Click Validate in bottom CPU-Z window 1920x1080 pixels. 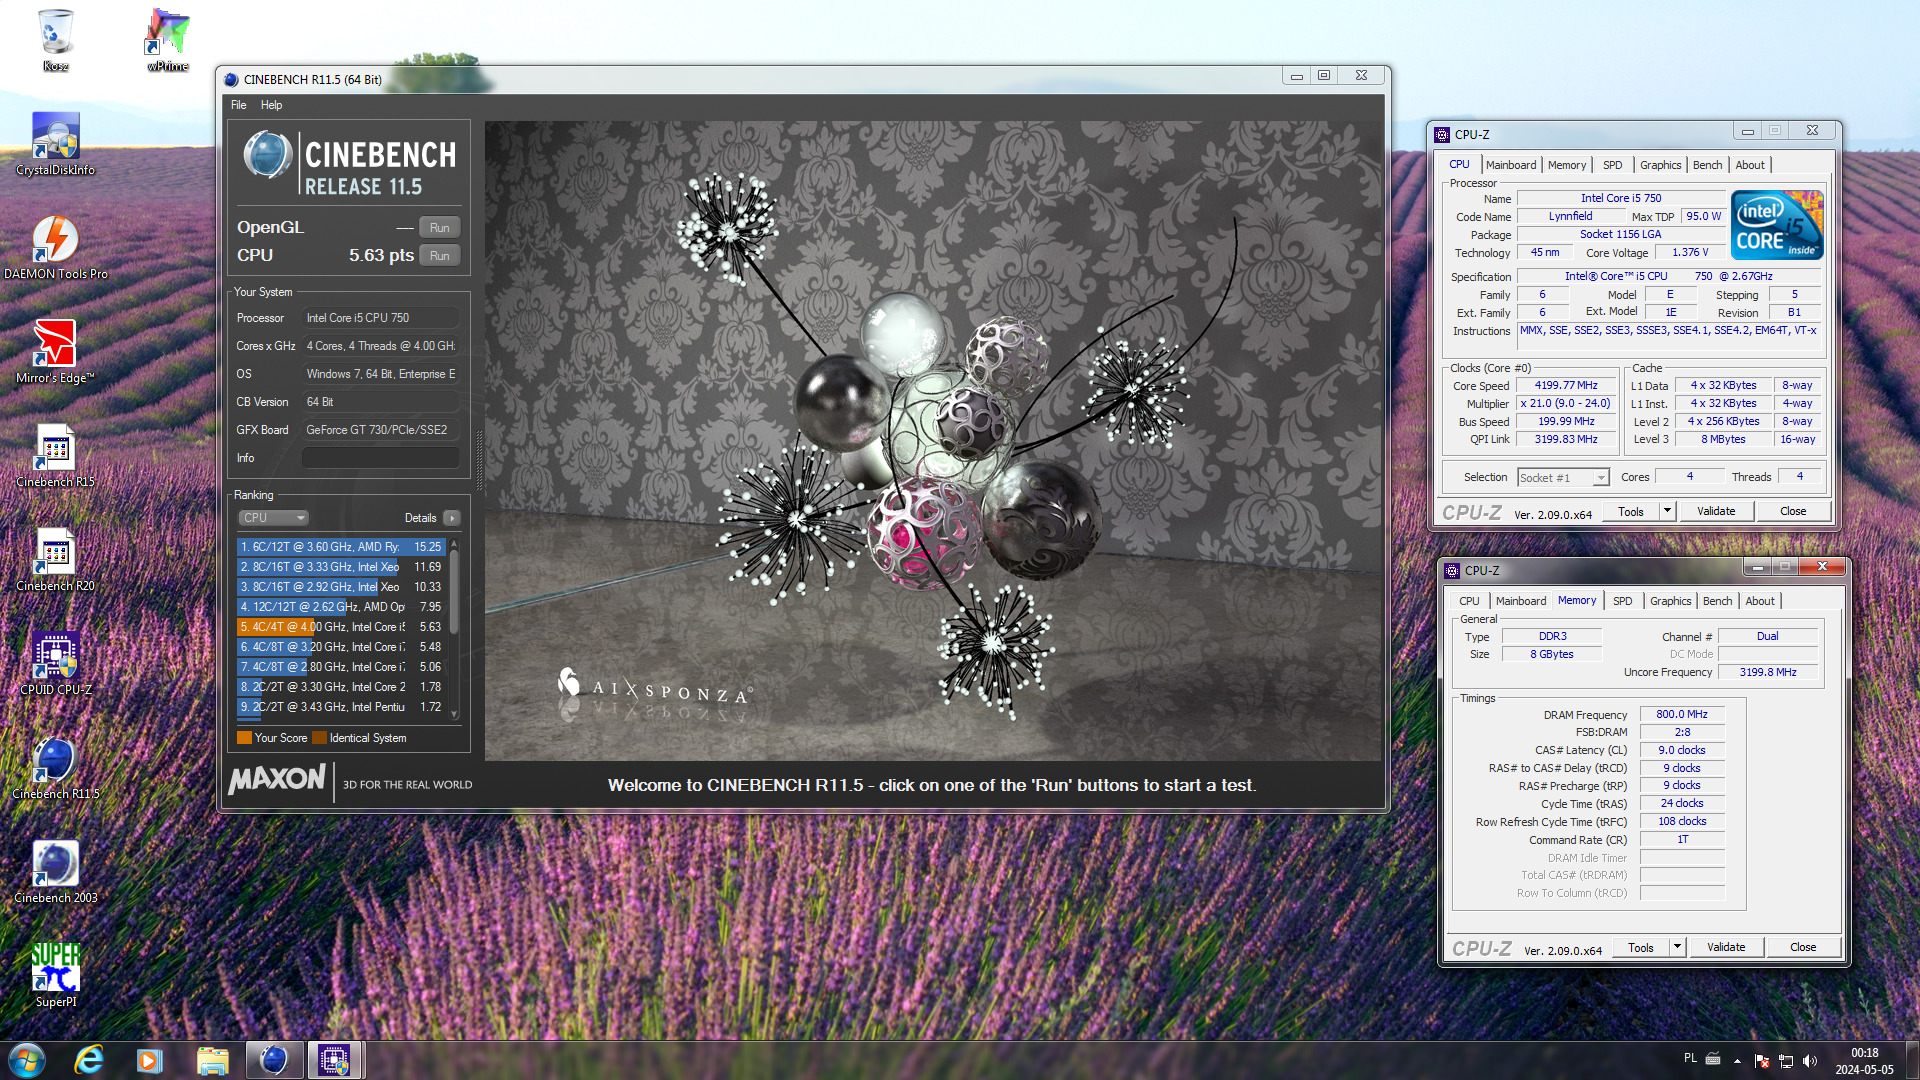point(1726,947)
